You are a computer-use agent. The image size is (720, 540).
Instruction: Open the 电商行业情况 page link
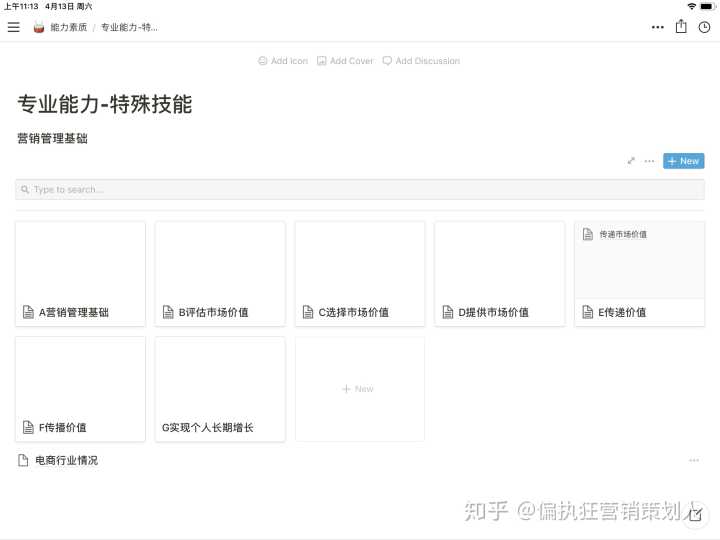[x=66, y=460]
